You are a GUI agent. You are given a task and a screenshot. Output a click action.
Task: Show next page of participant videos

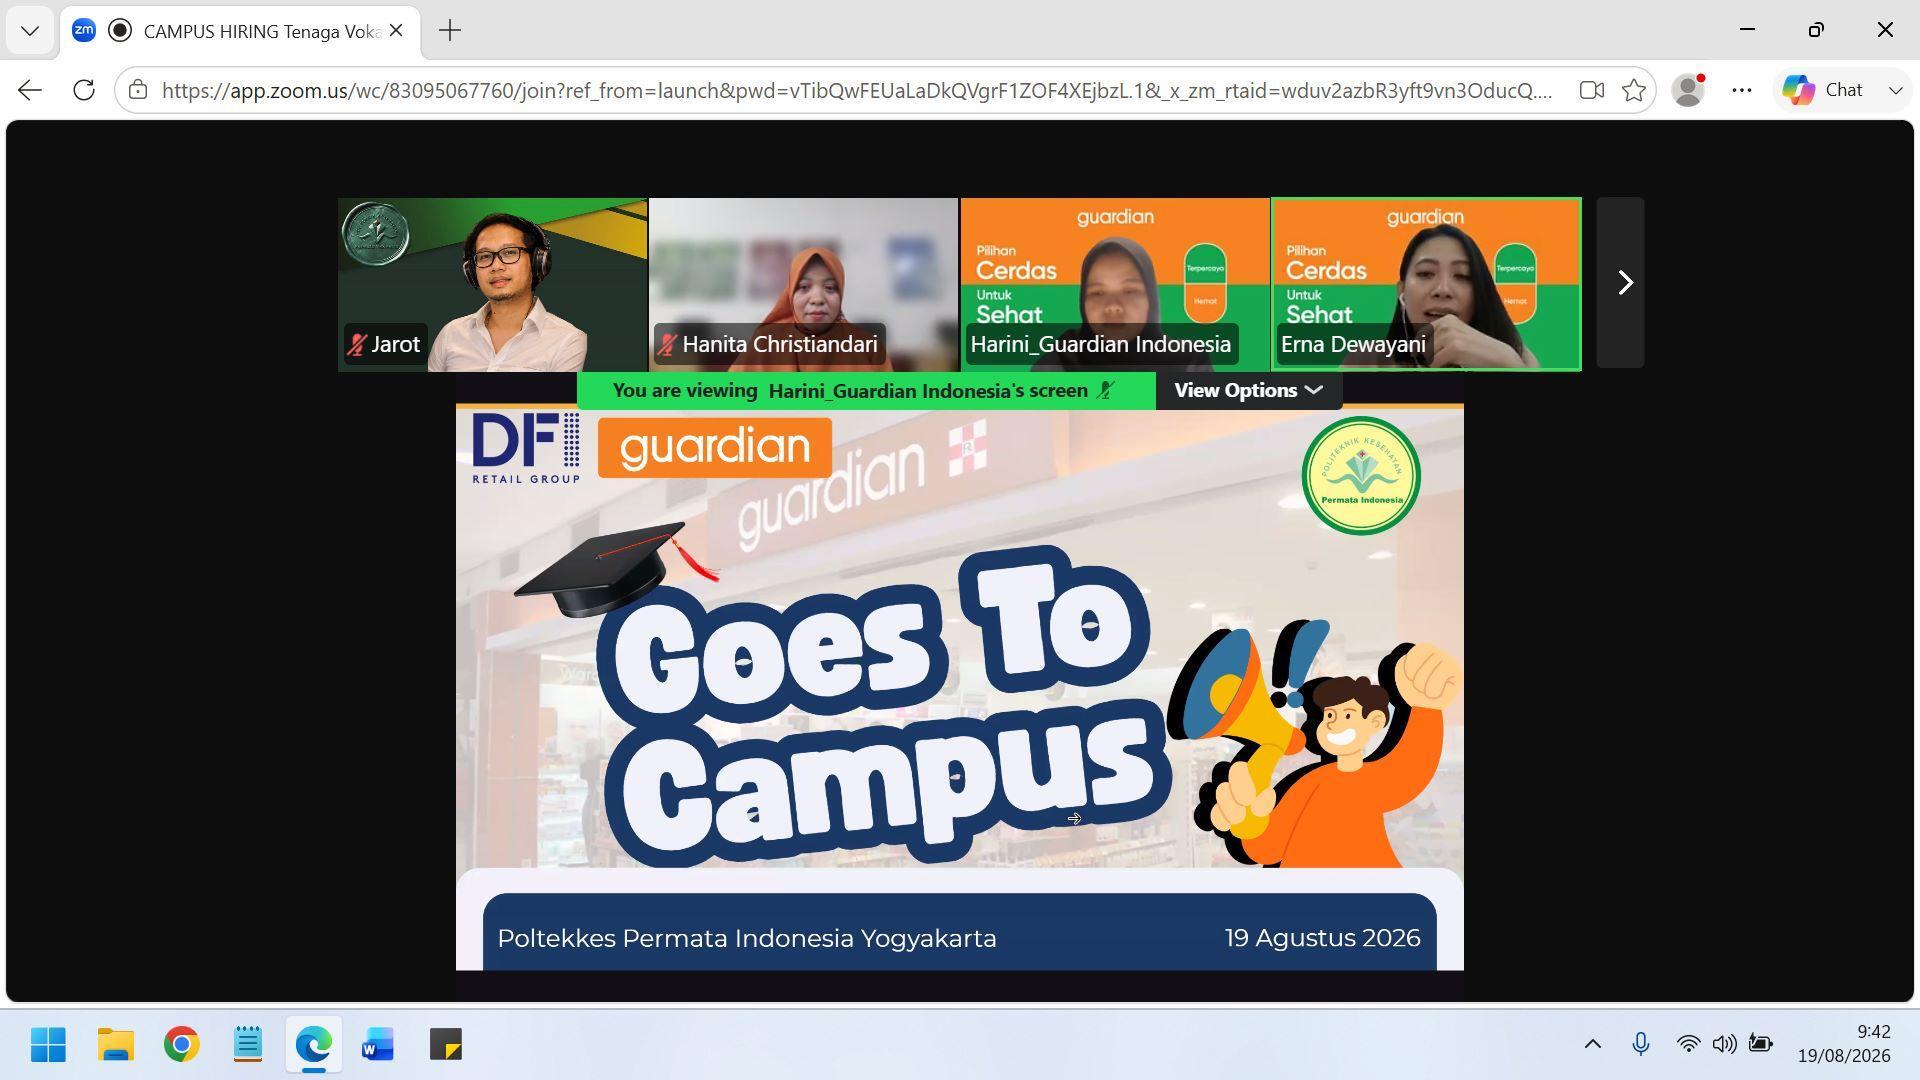pos(1620,283)
